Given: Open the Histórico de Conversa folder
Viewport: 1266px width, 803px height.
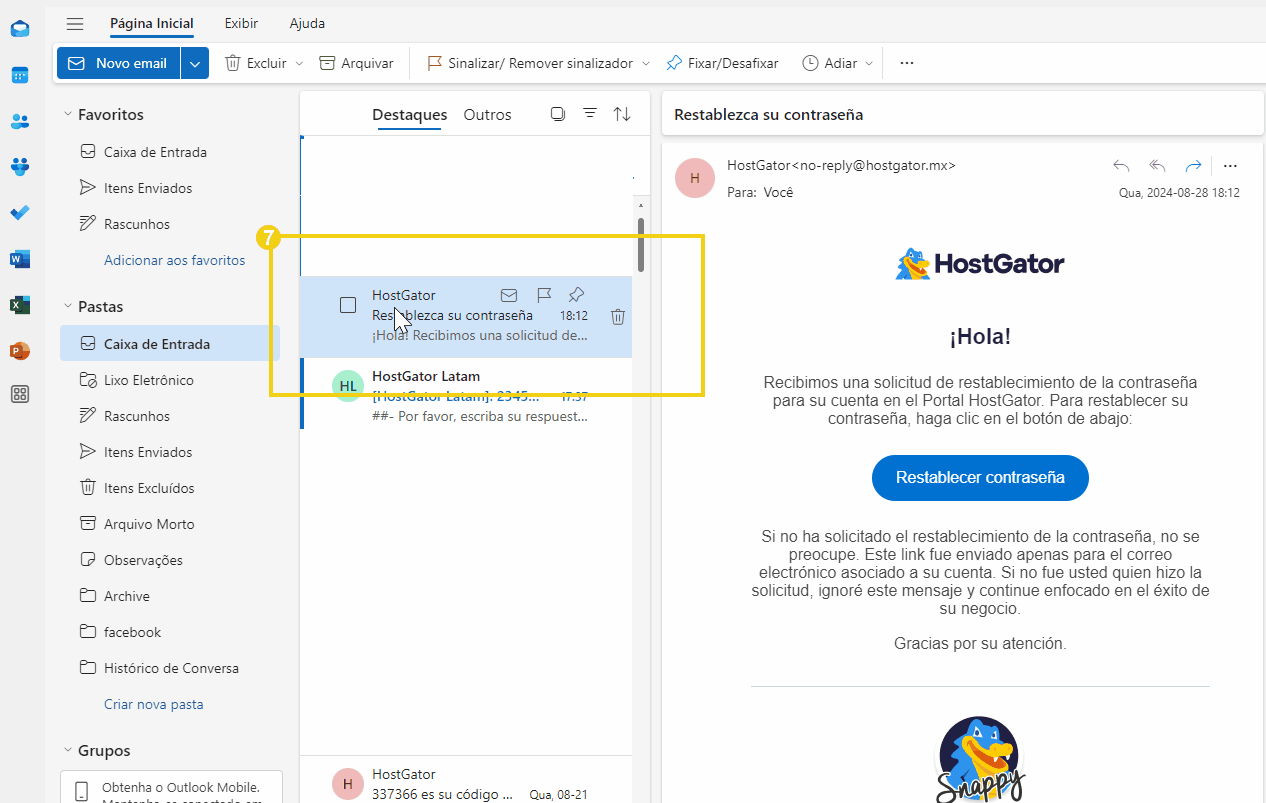Looking at the screenshot, I should point(170,668).
